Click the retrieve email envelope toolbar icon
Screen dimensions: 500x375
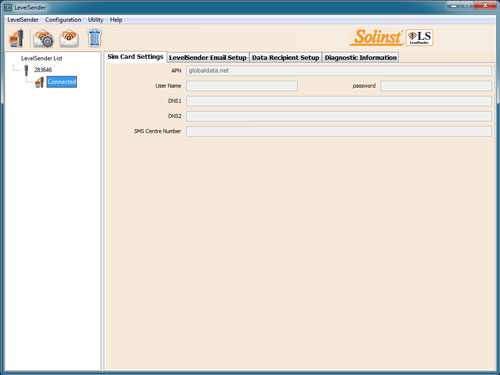(69, 38)
